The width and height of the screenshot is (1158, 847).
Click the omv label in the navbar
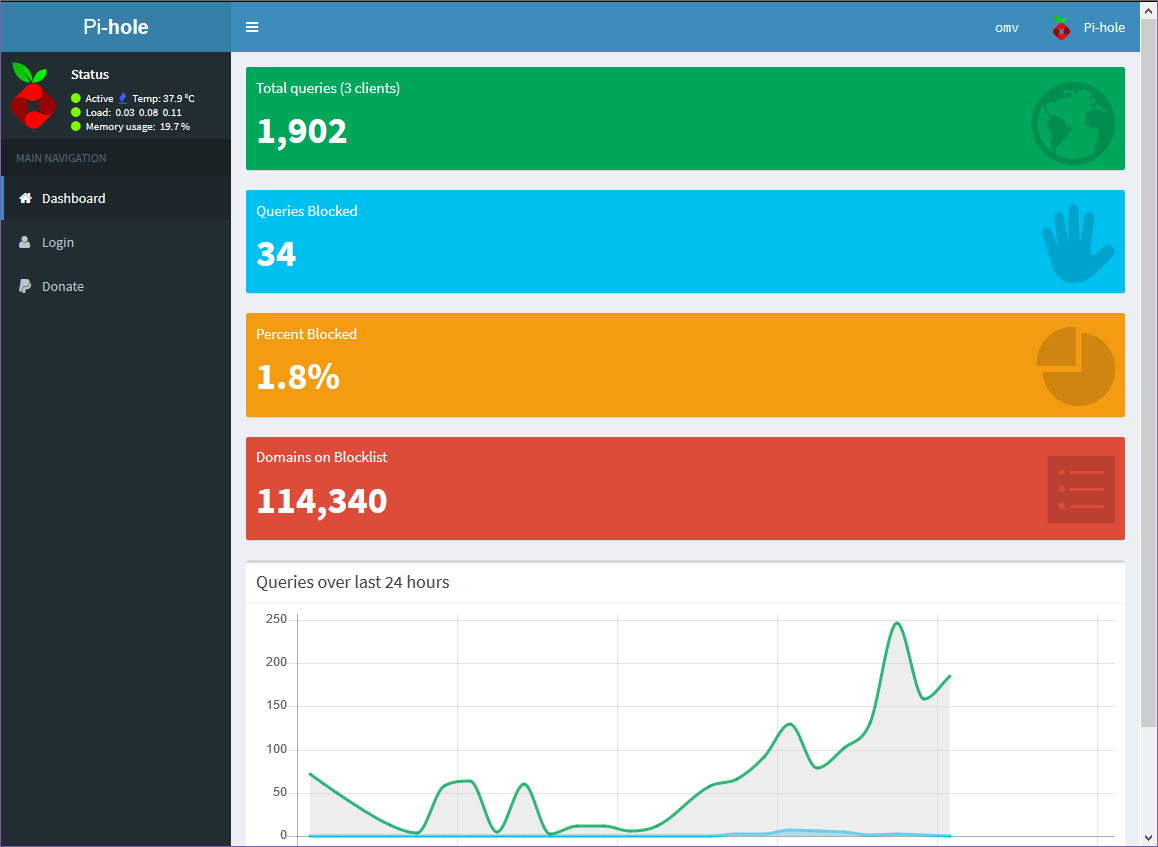pyautogui.click(x=1006, y=27)
